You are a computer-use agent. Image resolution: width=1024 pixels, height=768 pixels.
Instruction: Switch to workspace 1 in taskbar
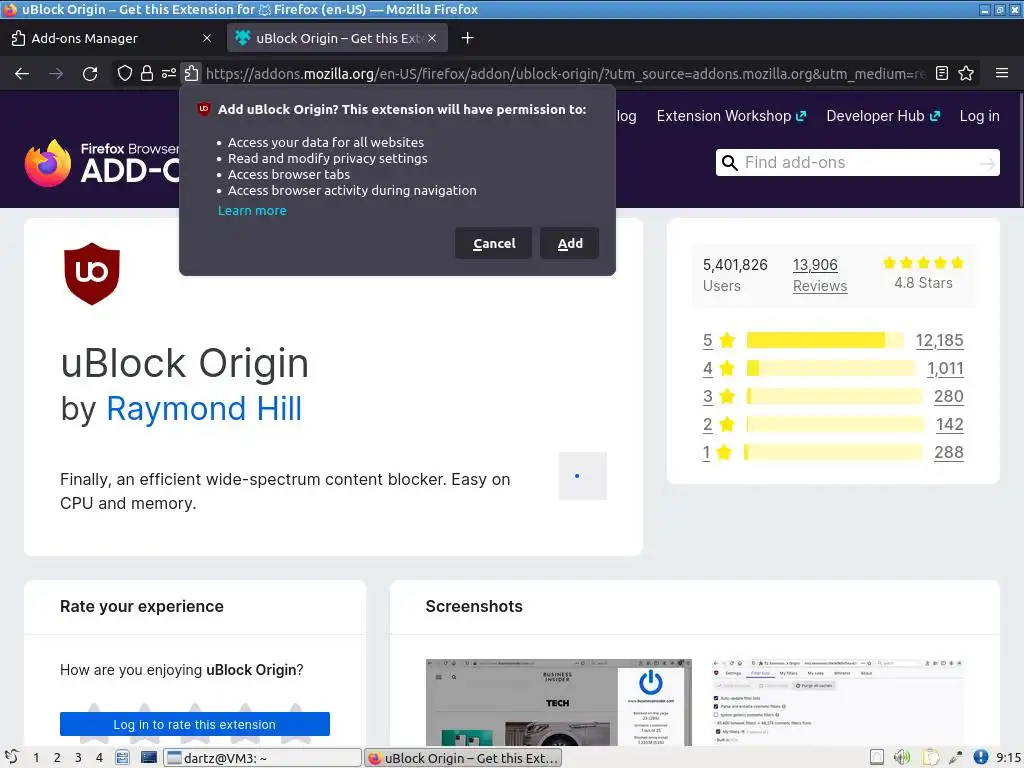pos(36,758)
